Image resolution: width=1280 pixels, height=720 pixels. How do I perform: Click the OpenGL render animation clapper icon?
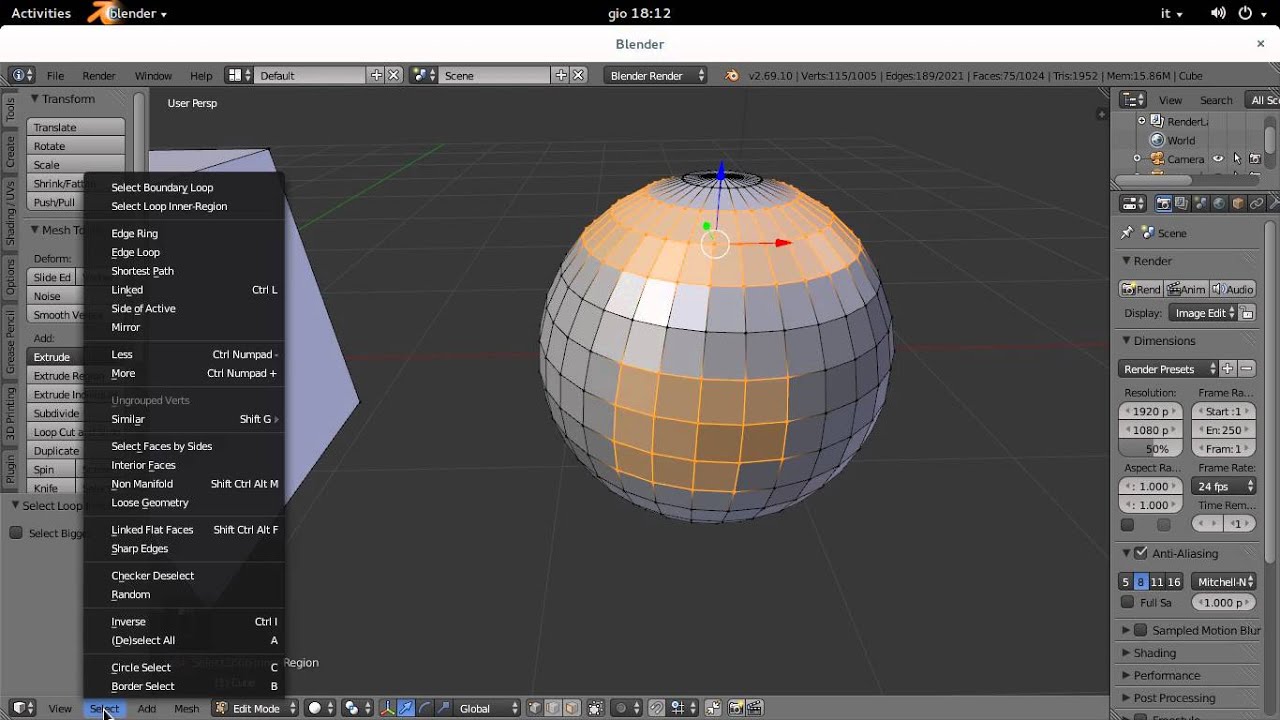click(x=755, y=708)
